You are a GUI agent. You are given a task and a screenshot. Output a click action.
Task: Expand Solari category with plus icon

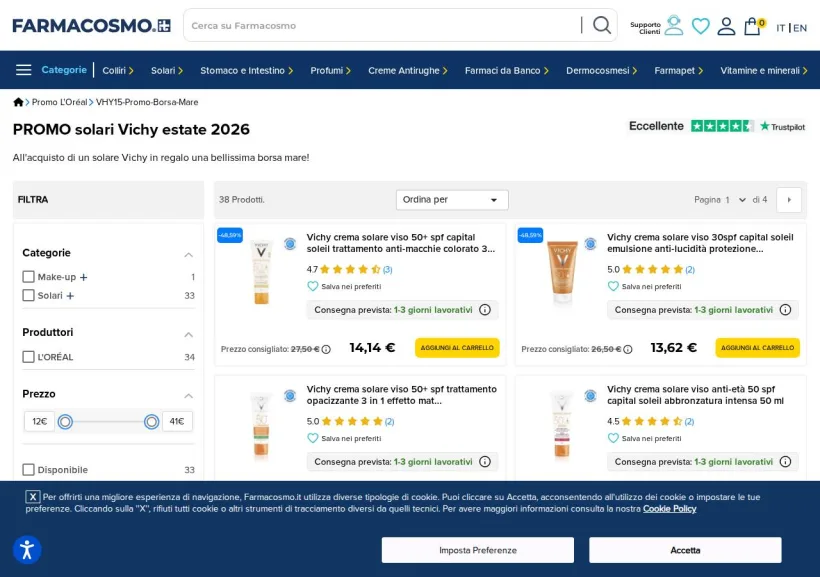coord(70,296)
